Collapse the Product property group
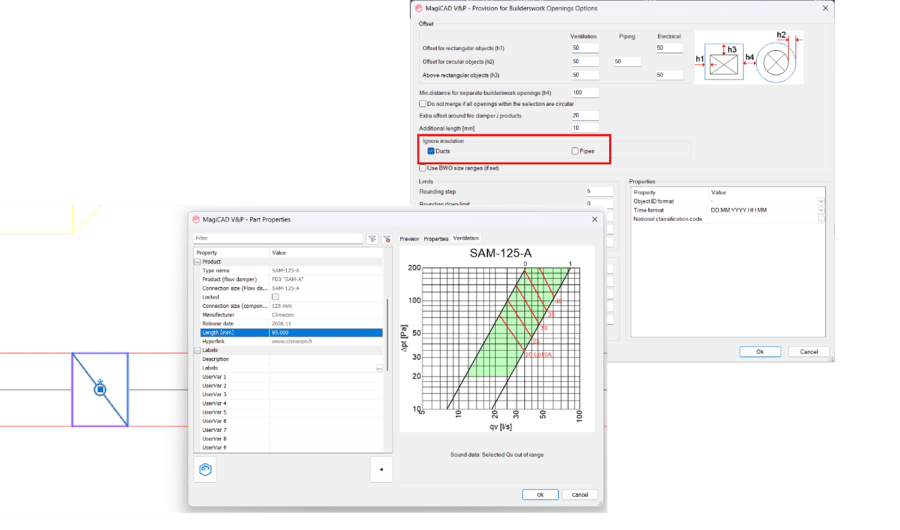Viewport: 900px width, 530px height. click(197, 262)
